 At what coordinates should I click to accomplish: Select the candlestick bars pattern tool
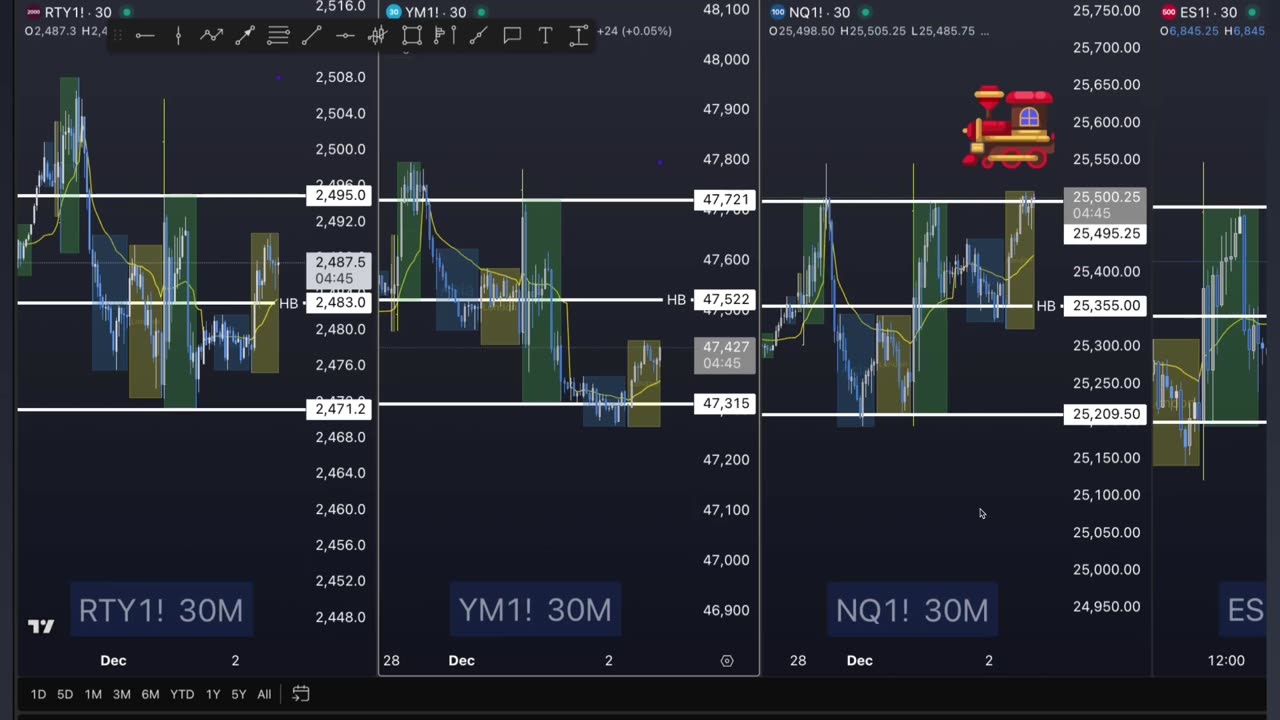tap(378, 36)
